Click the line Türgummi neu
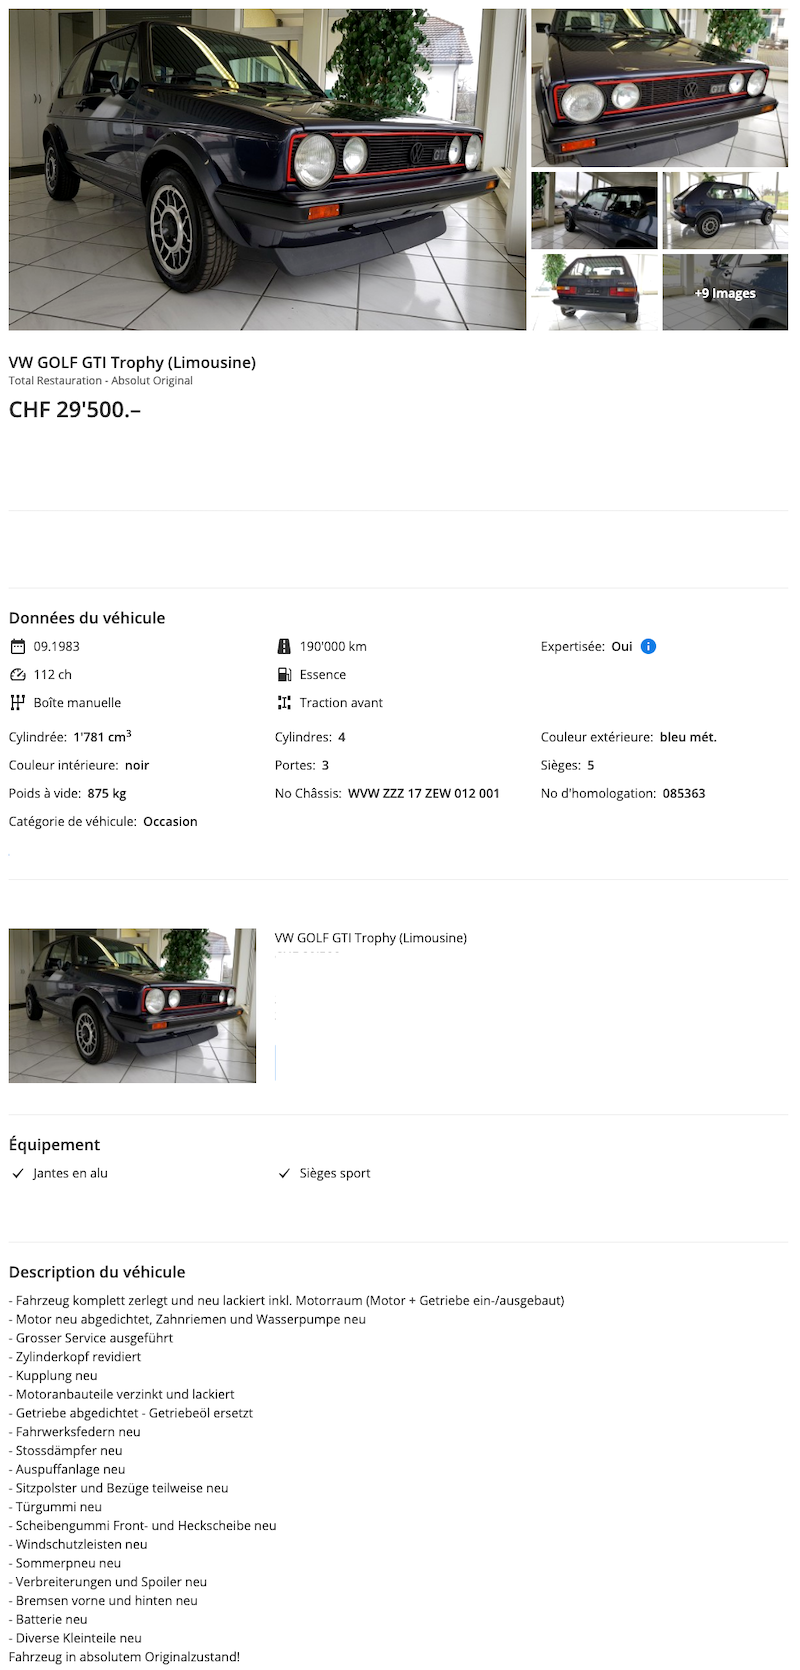800x1670 pixels. click(x=56, y=1507)
